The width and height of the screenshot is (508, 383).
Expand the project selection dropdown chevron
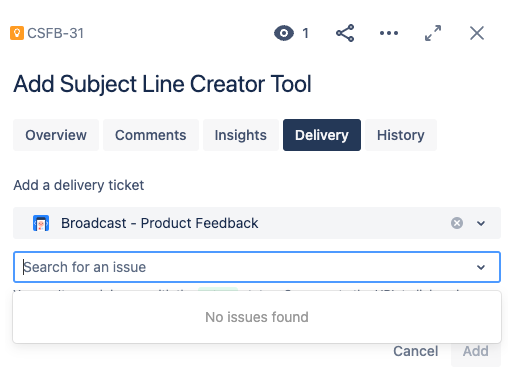(x=481, y=223)
